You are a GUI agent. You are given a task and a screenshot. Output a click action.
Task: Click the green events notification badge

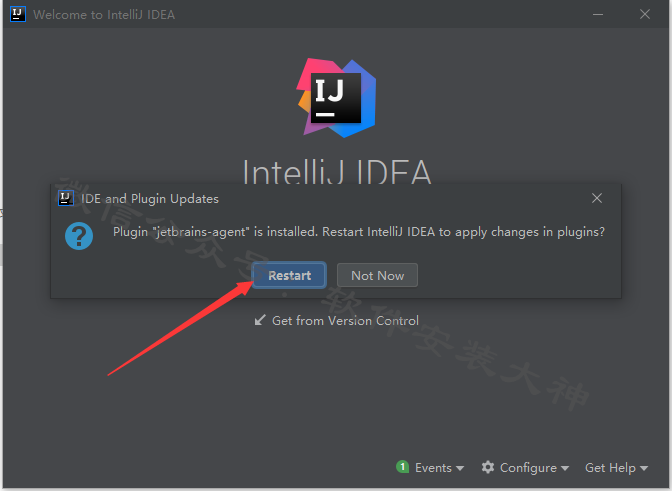coord(402,467)
